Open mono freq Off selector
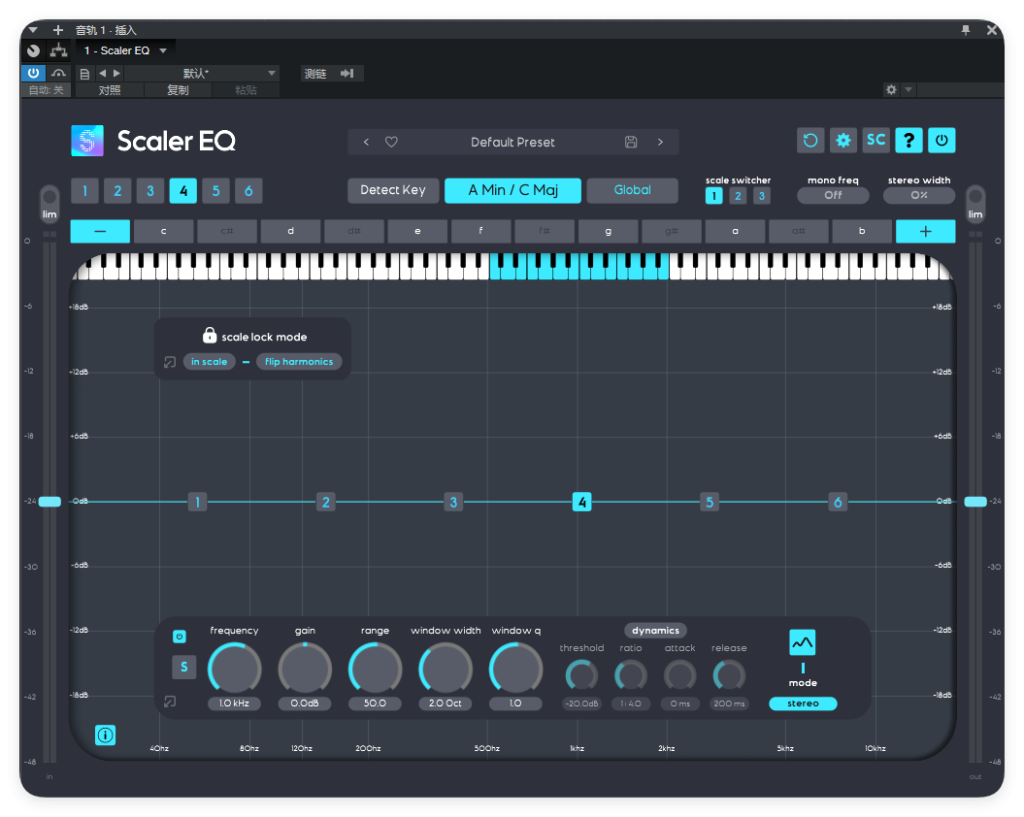Screen dimensions: 1024x817 (x=833, y=195)
